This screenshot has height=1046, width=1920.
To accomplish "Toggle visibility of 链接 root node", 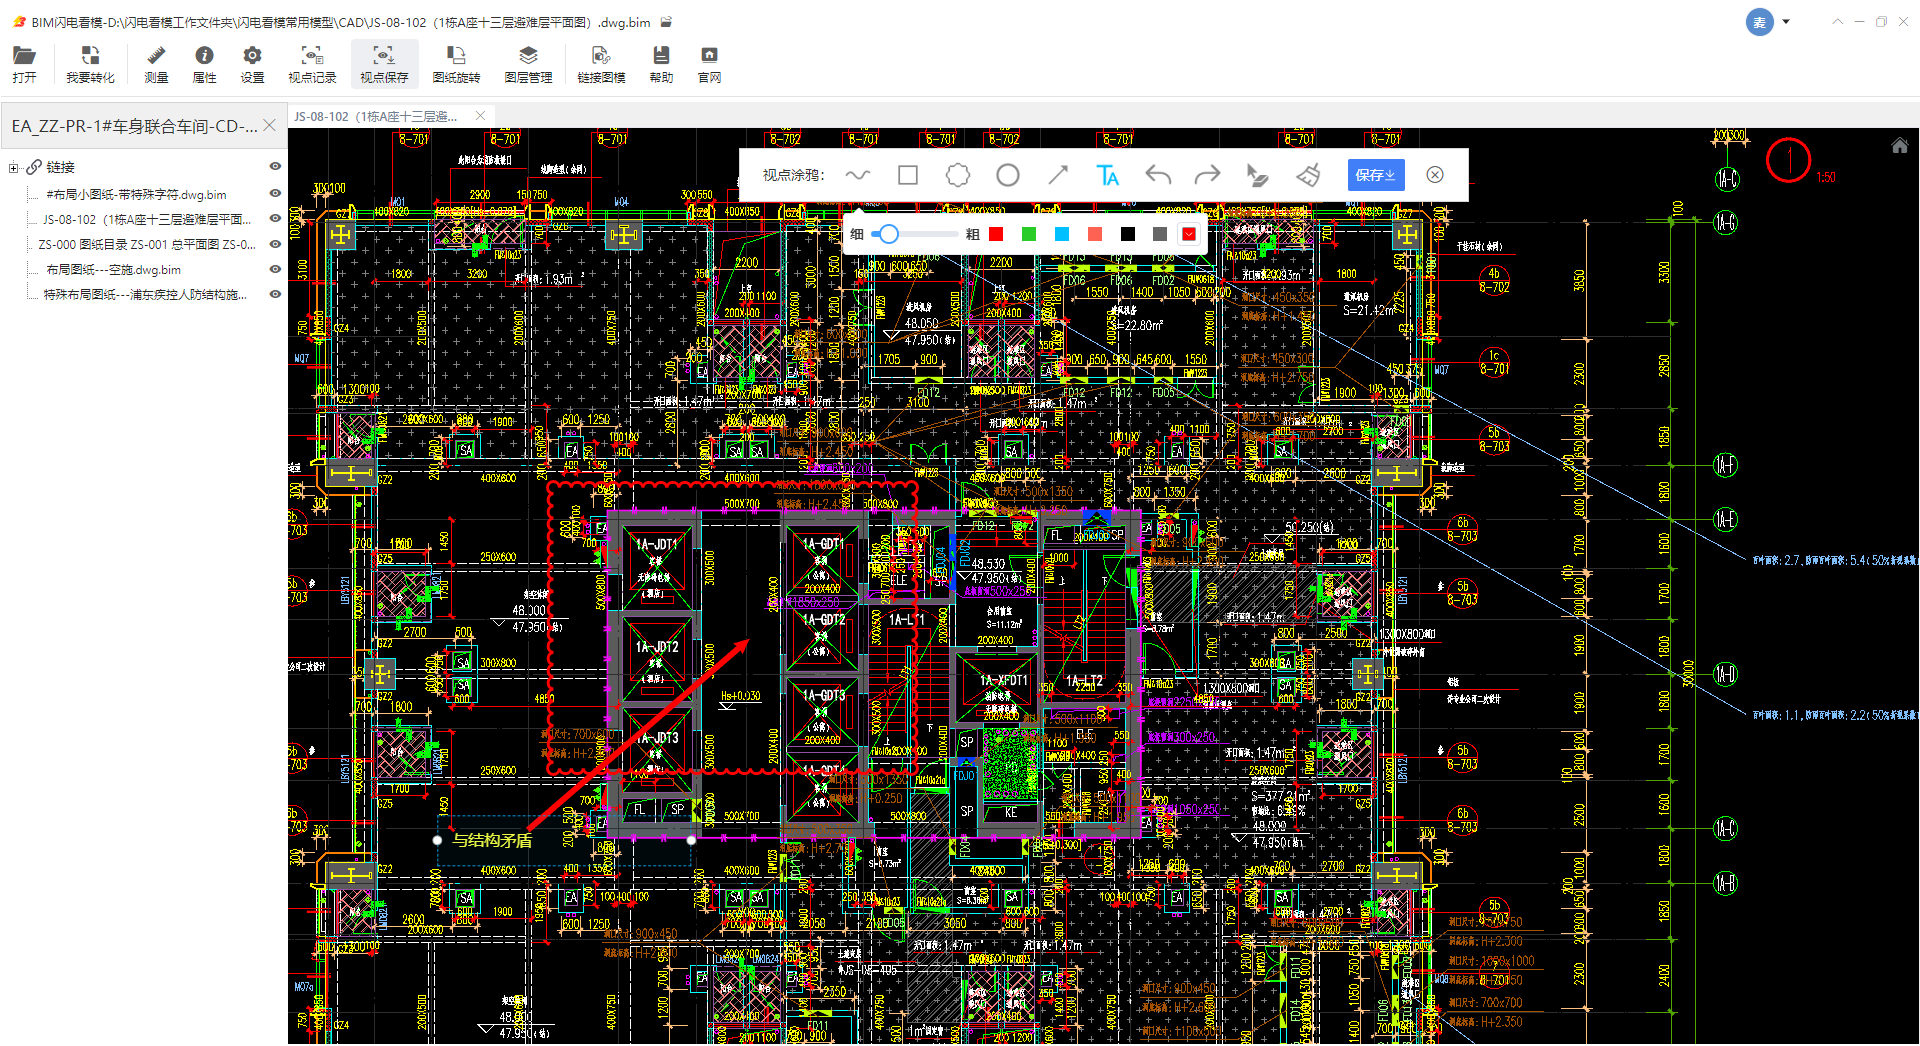I will [275, 167].
